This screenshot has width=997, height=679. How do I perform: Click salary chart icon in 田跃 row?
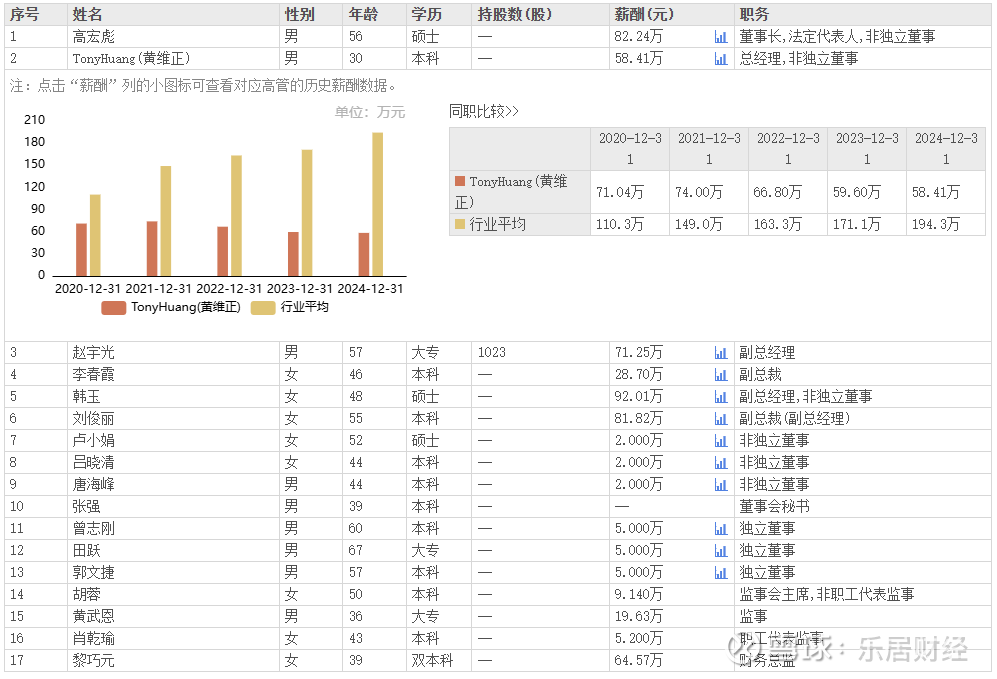coord(720,551)
